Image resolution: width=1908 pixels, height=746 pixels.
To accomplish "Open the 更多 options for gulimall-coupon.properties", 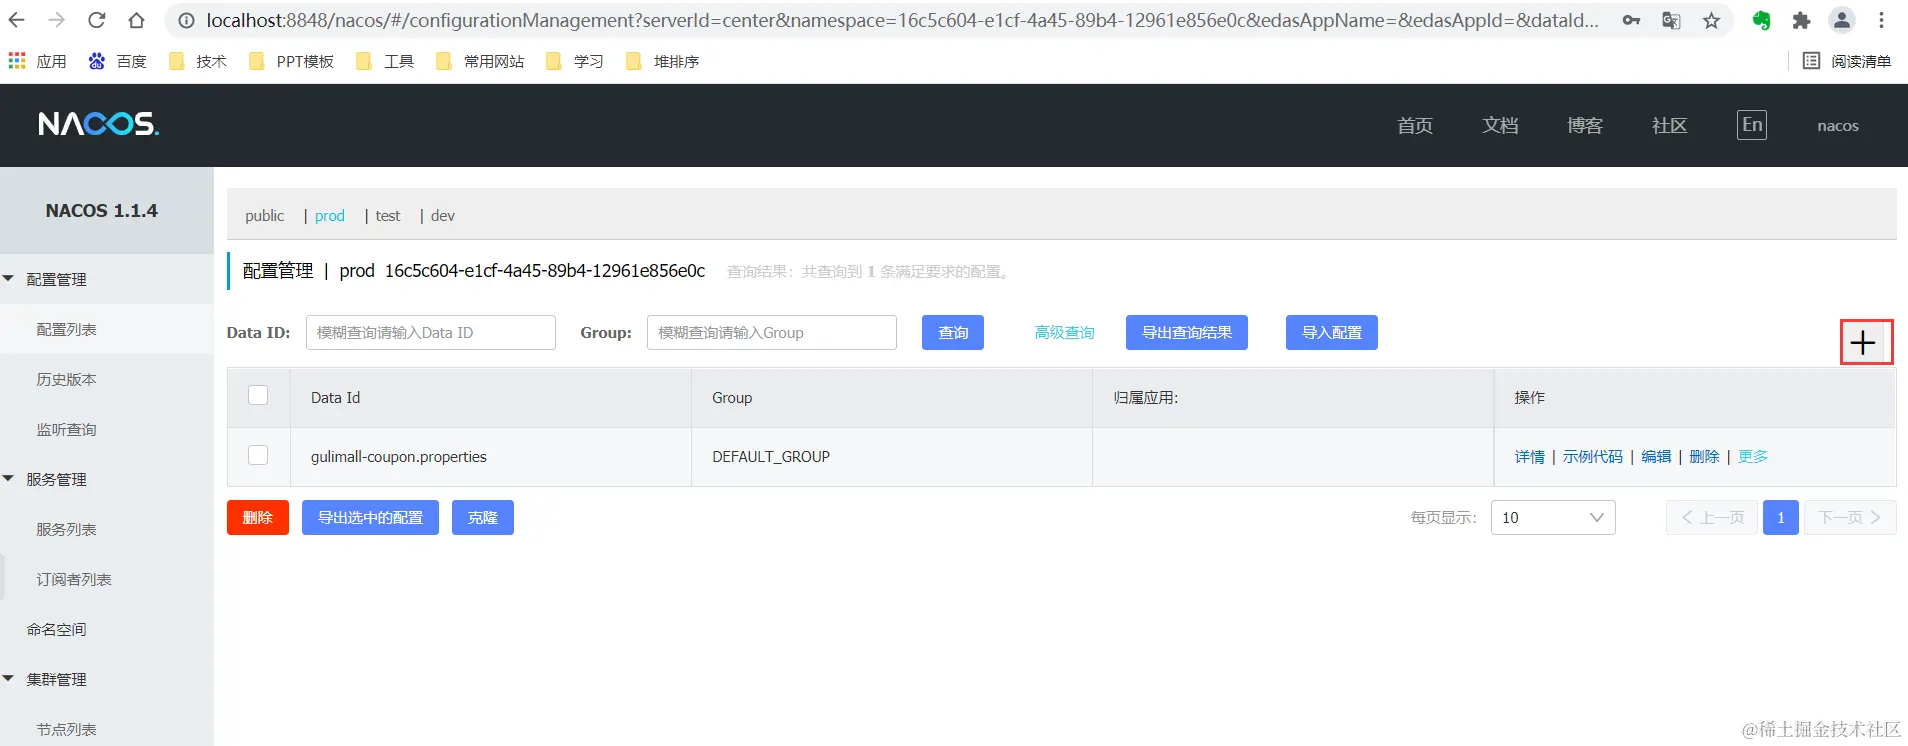I will coord(1753,456).
